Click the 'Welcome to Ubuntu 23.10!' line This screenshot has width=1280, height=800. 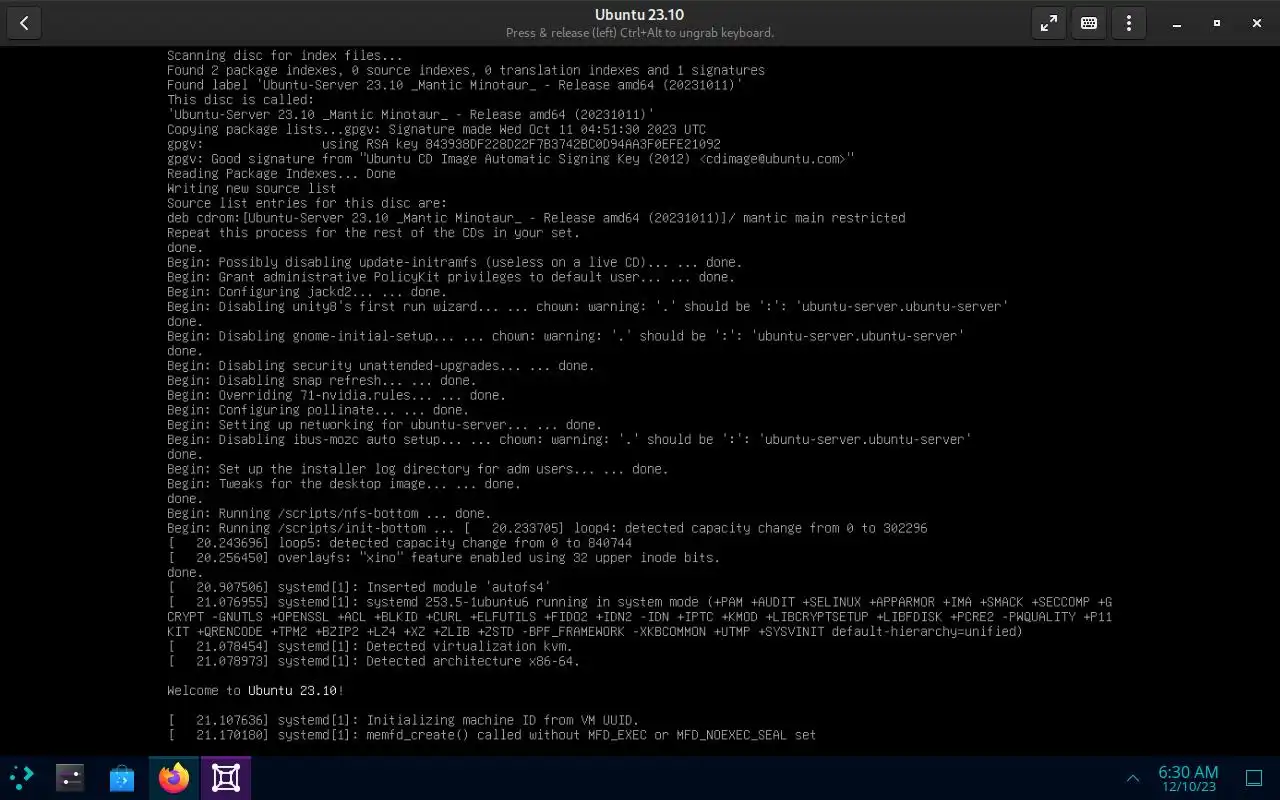coord(256,691)
